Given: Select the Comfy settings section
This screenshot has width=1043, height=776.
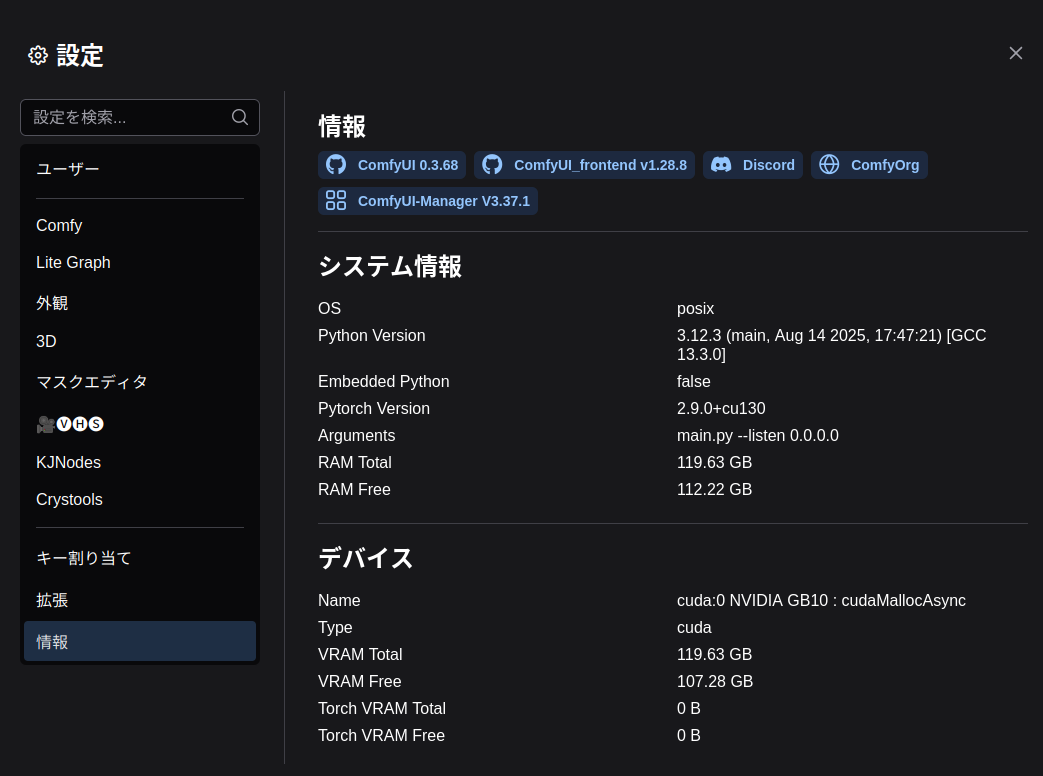Looking at the screenshot, I should 59,225.
